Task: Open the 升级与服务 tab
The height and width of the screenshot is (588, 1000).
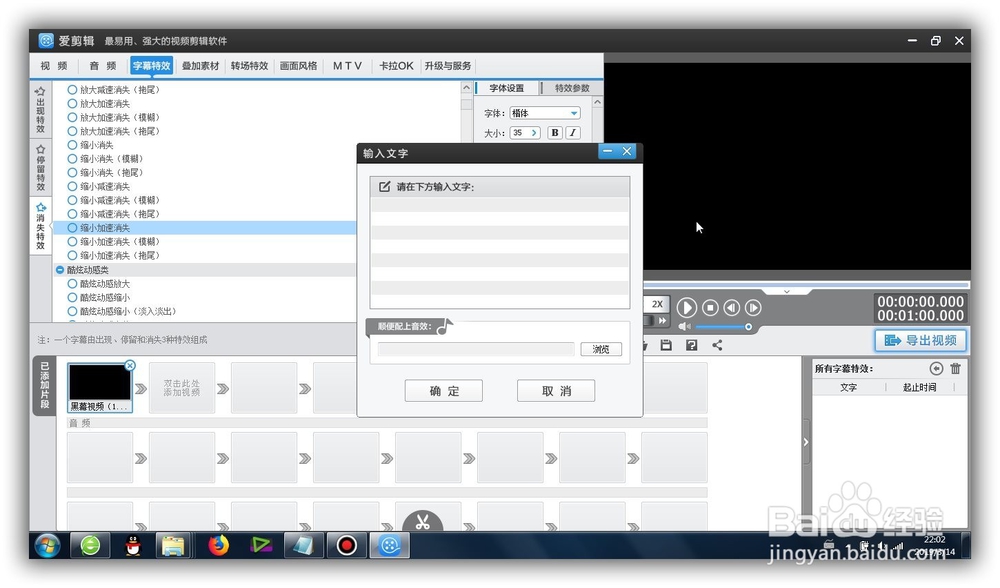Action: 448,66
